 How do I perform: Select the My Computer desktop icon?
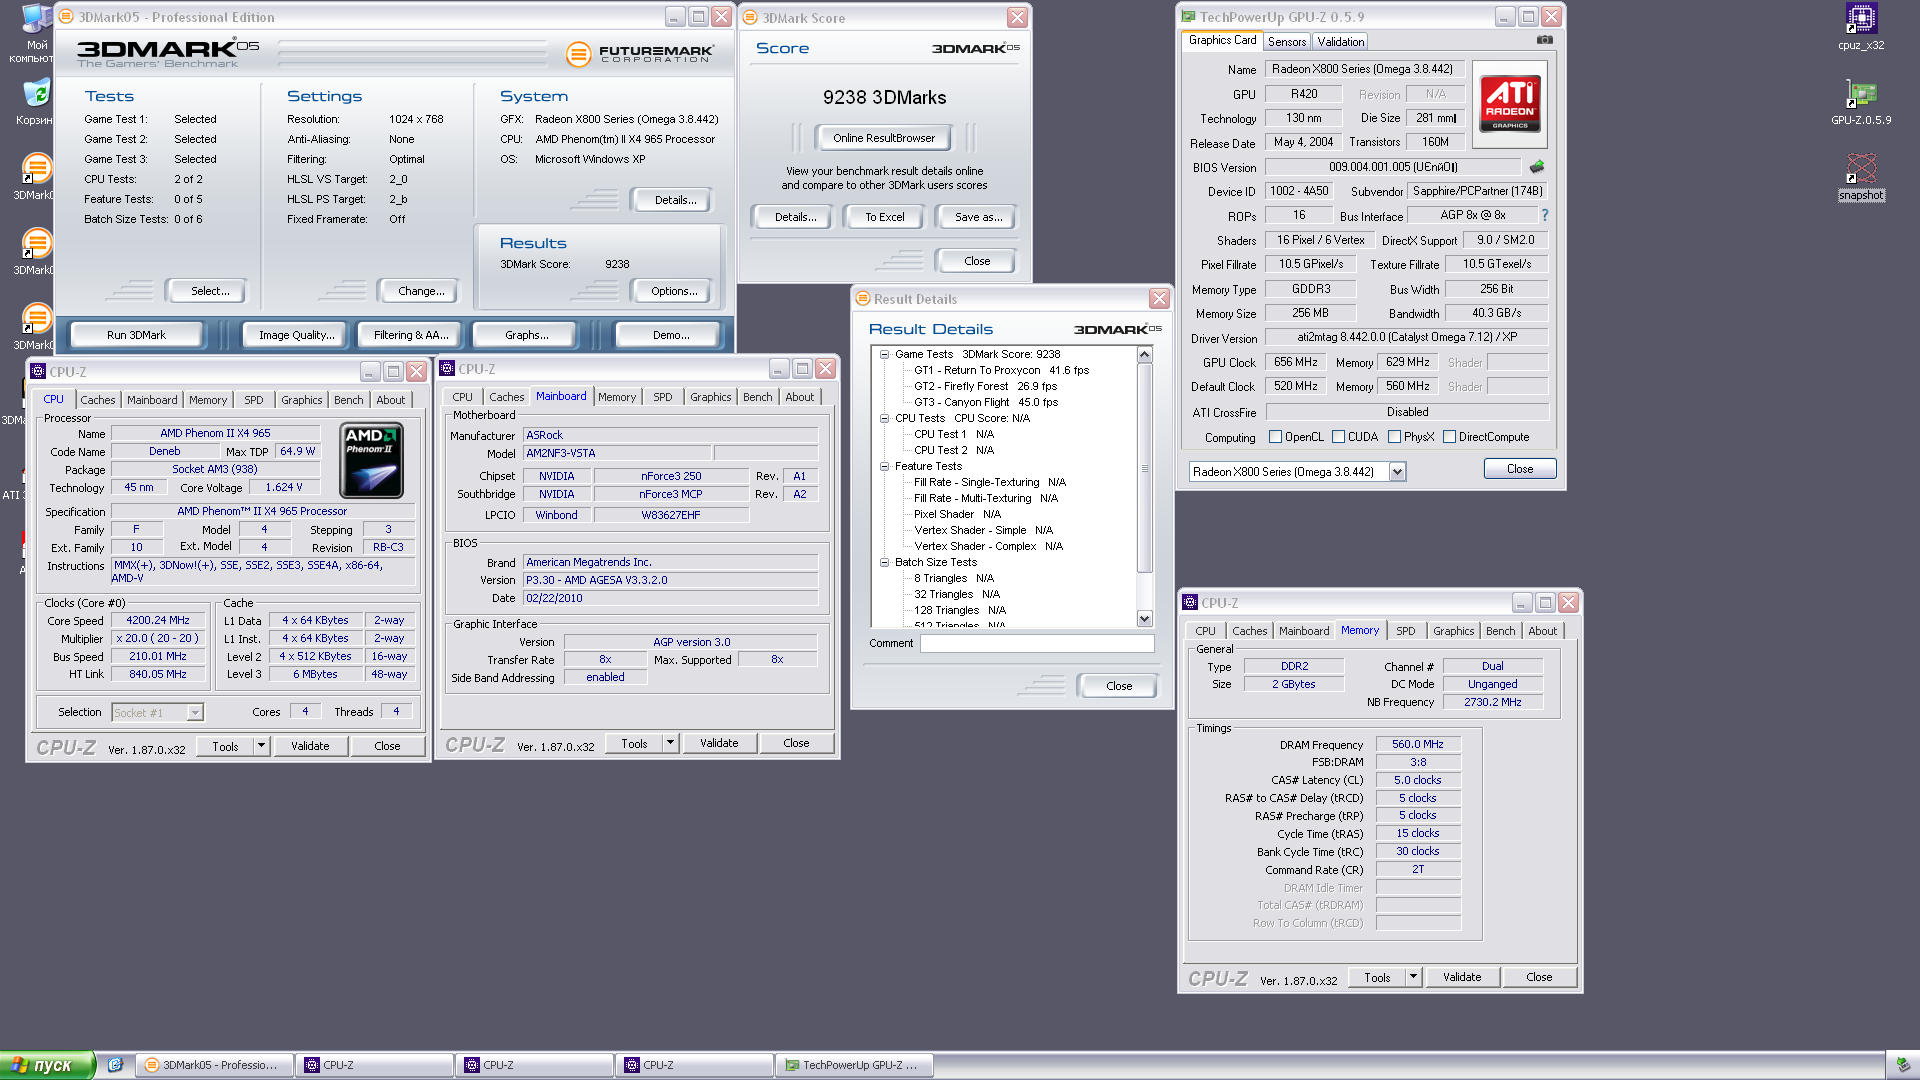[x=36, y=33]
